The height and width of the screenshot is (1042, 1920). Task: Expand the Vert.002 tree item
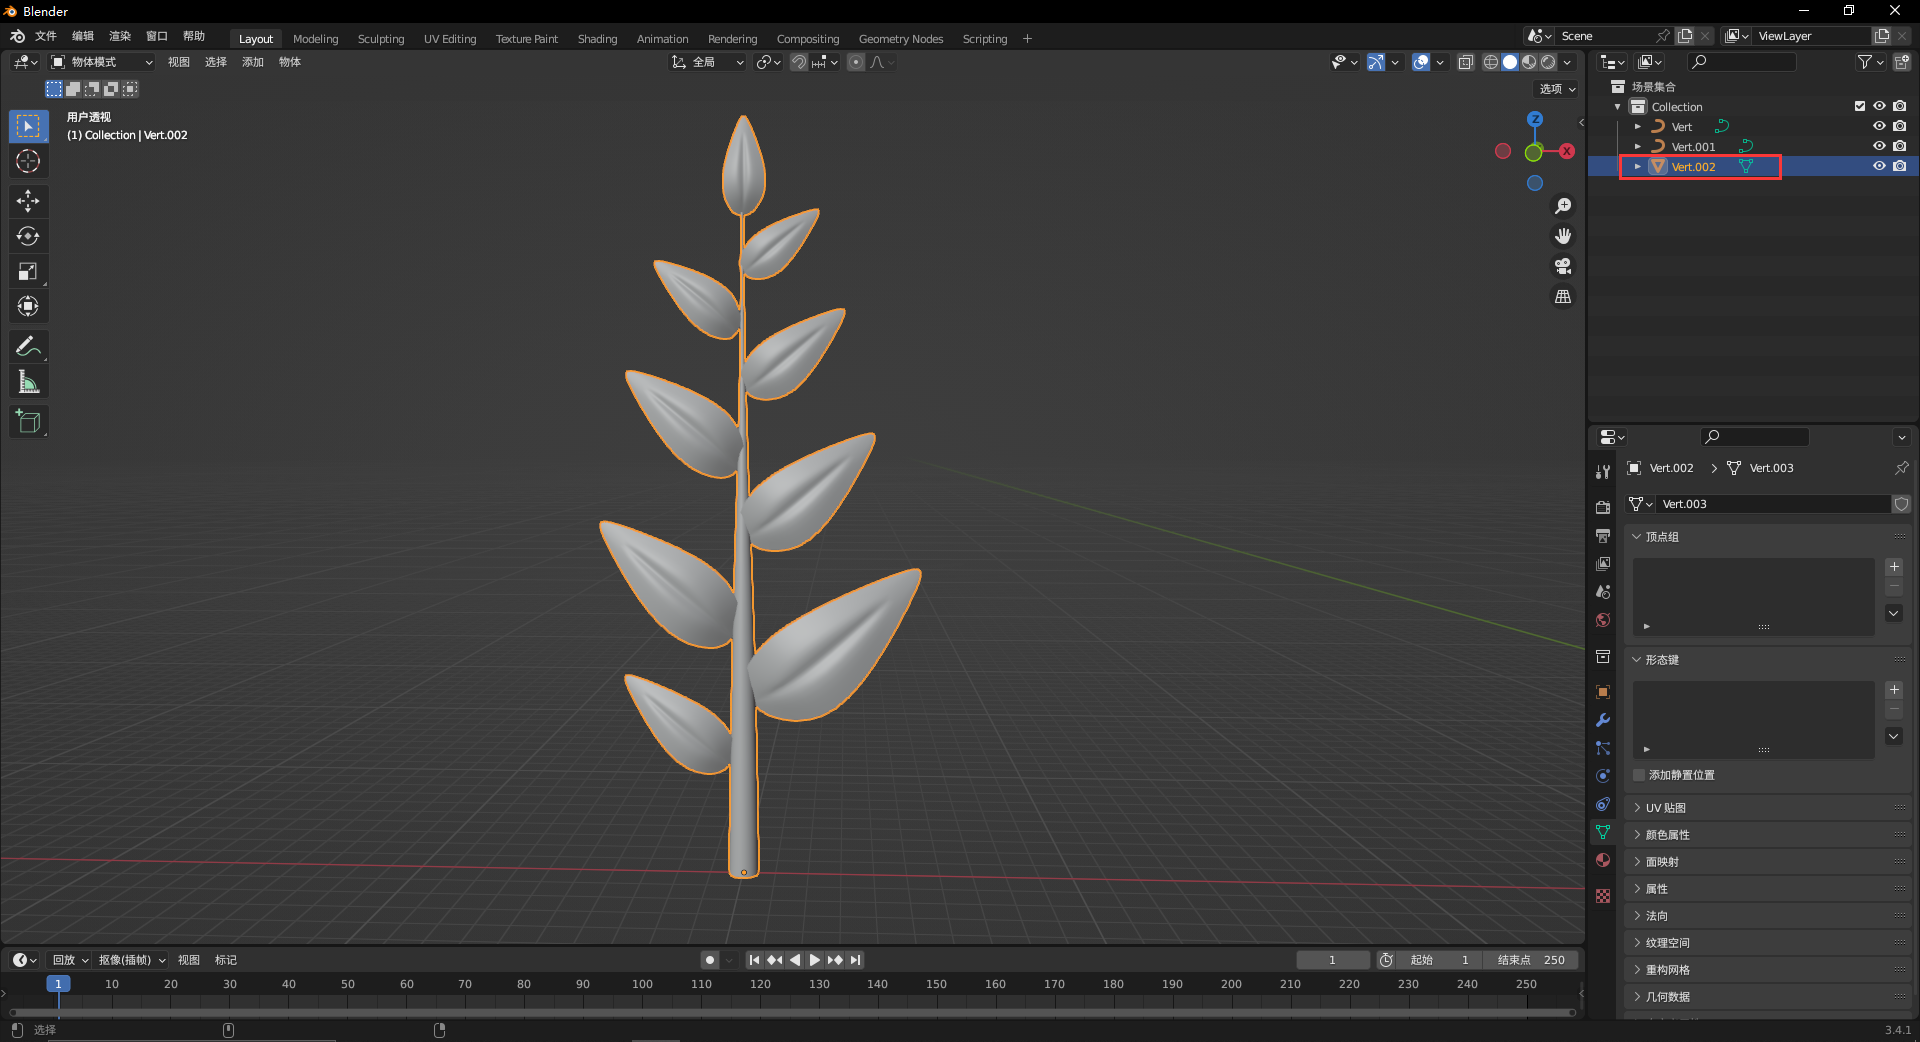[1637, 167]
